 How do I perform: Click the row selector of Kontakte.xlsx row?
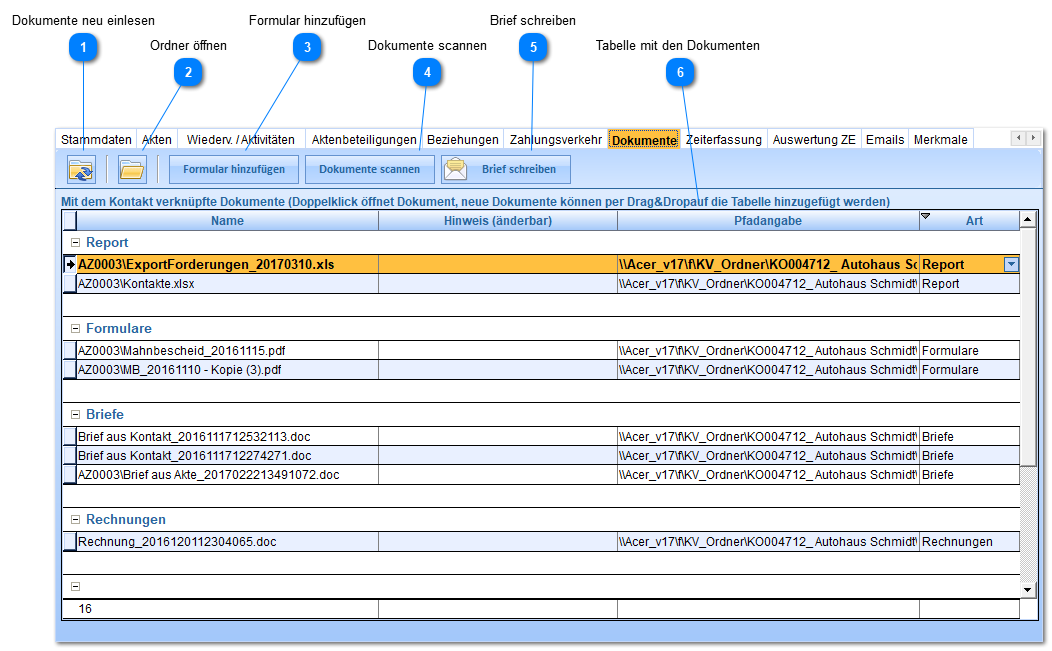pyautogui.click(x=69, y=284)
